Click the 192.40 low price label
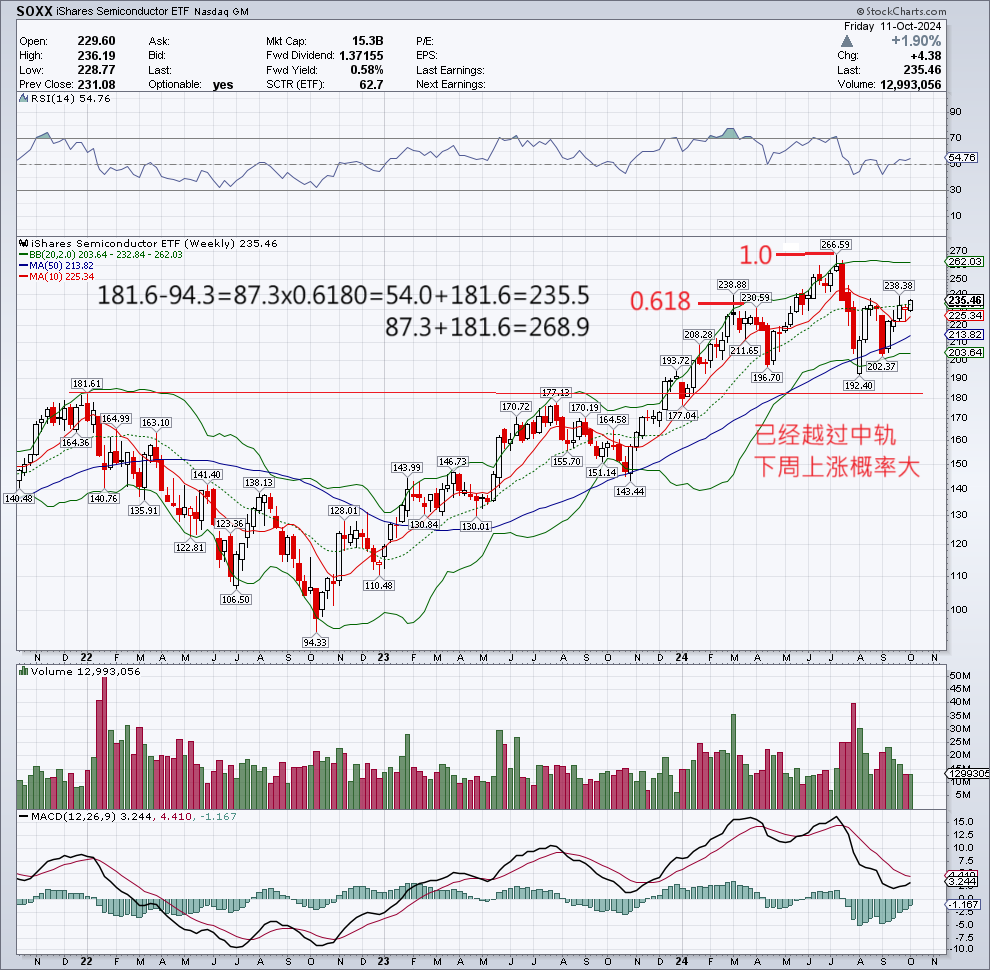 click(859, 385)
